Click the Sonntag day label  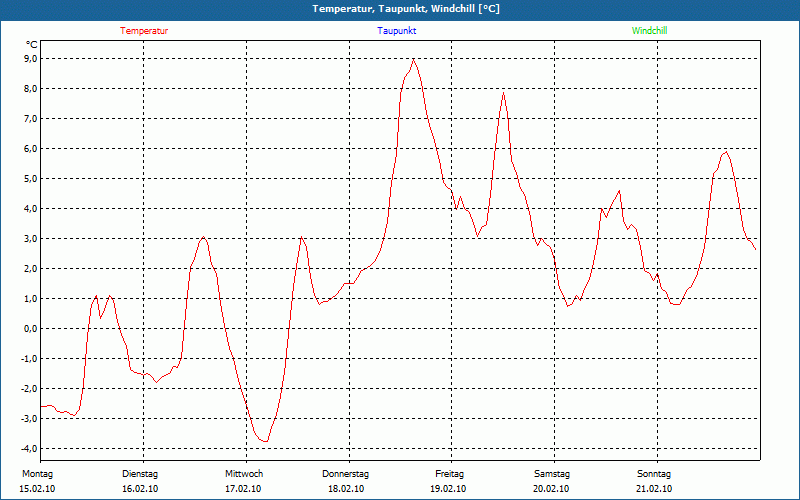click(x=654, y=474)
